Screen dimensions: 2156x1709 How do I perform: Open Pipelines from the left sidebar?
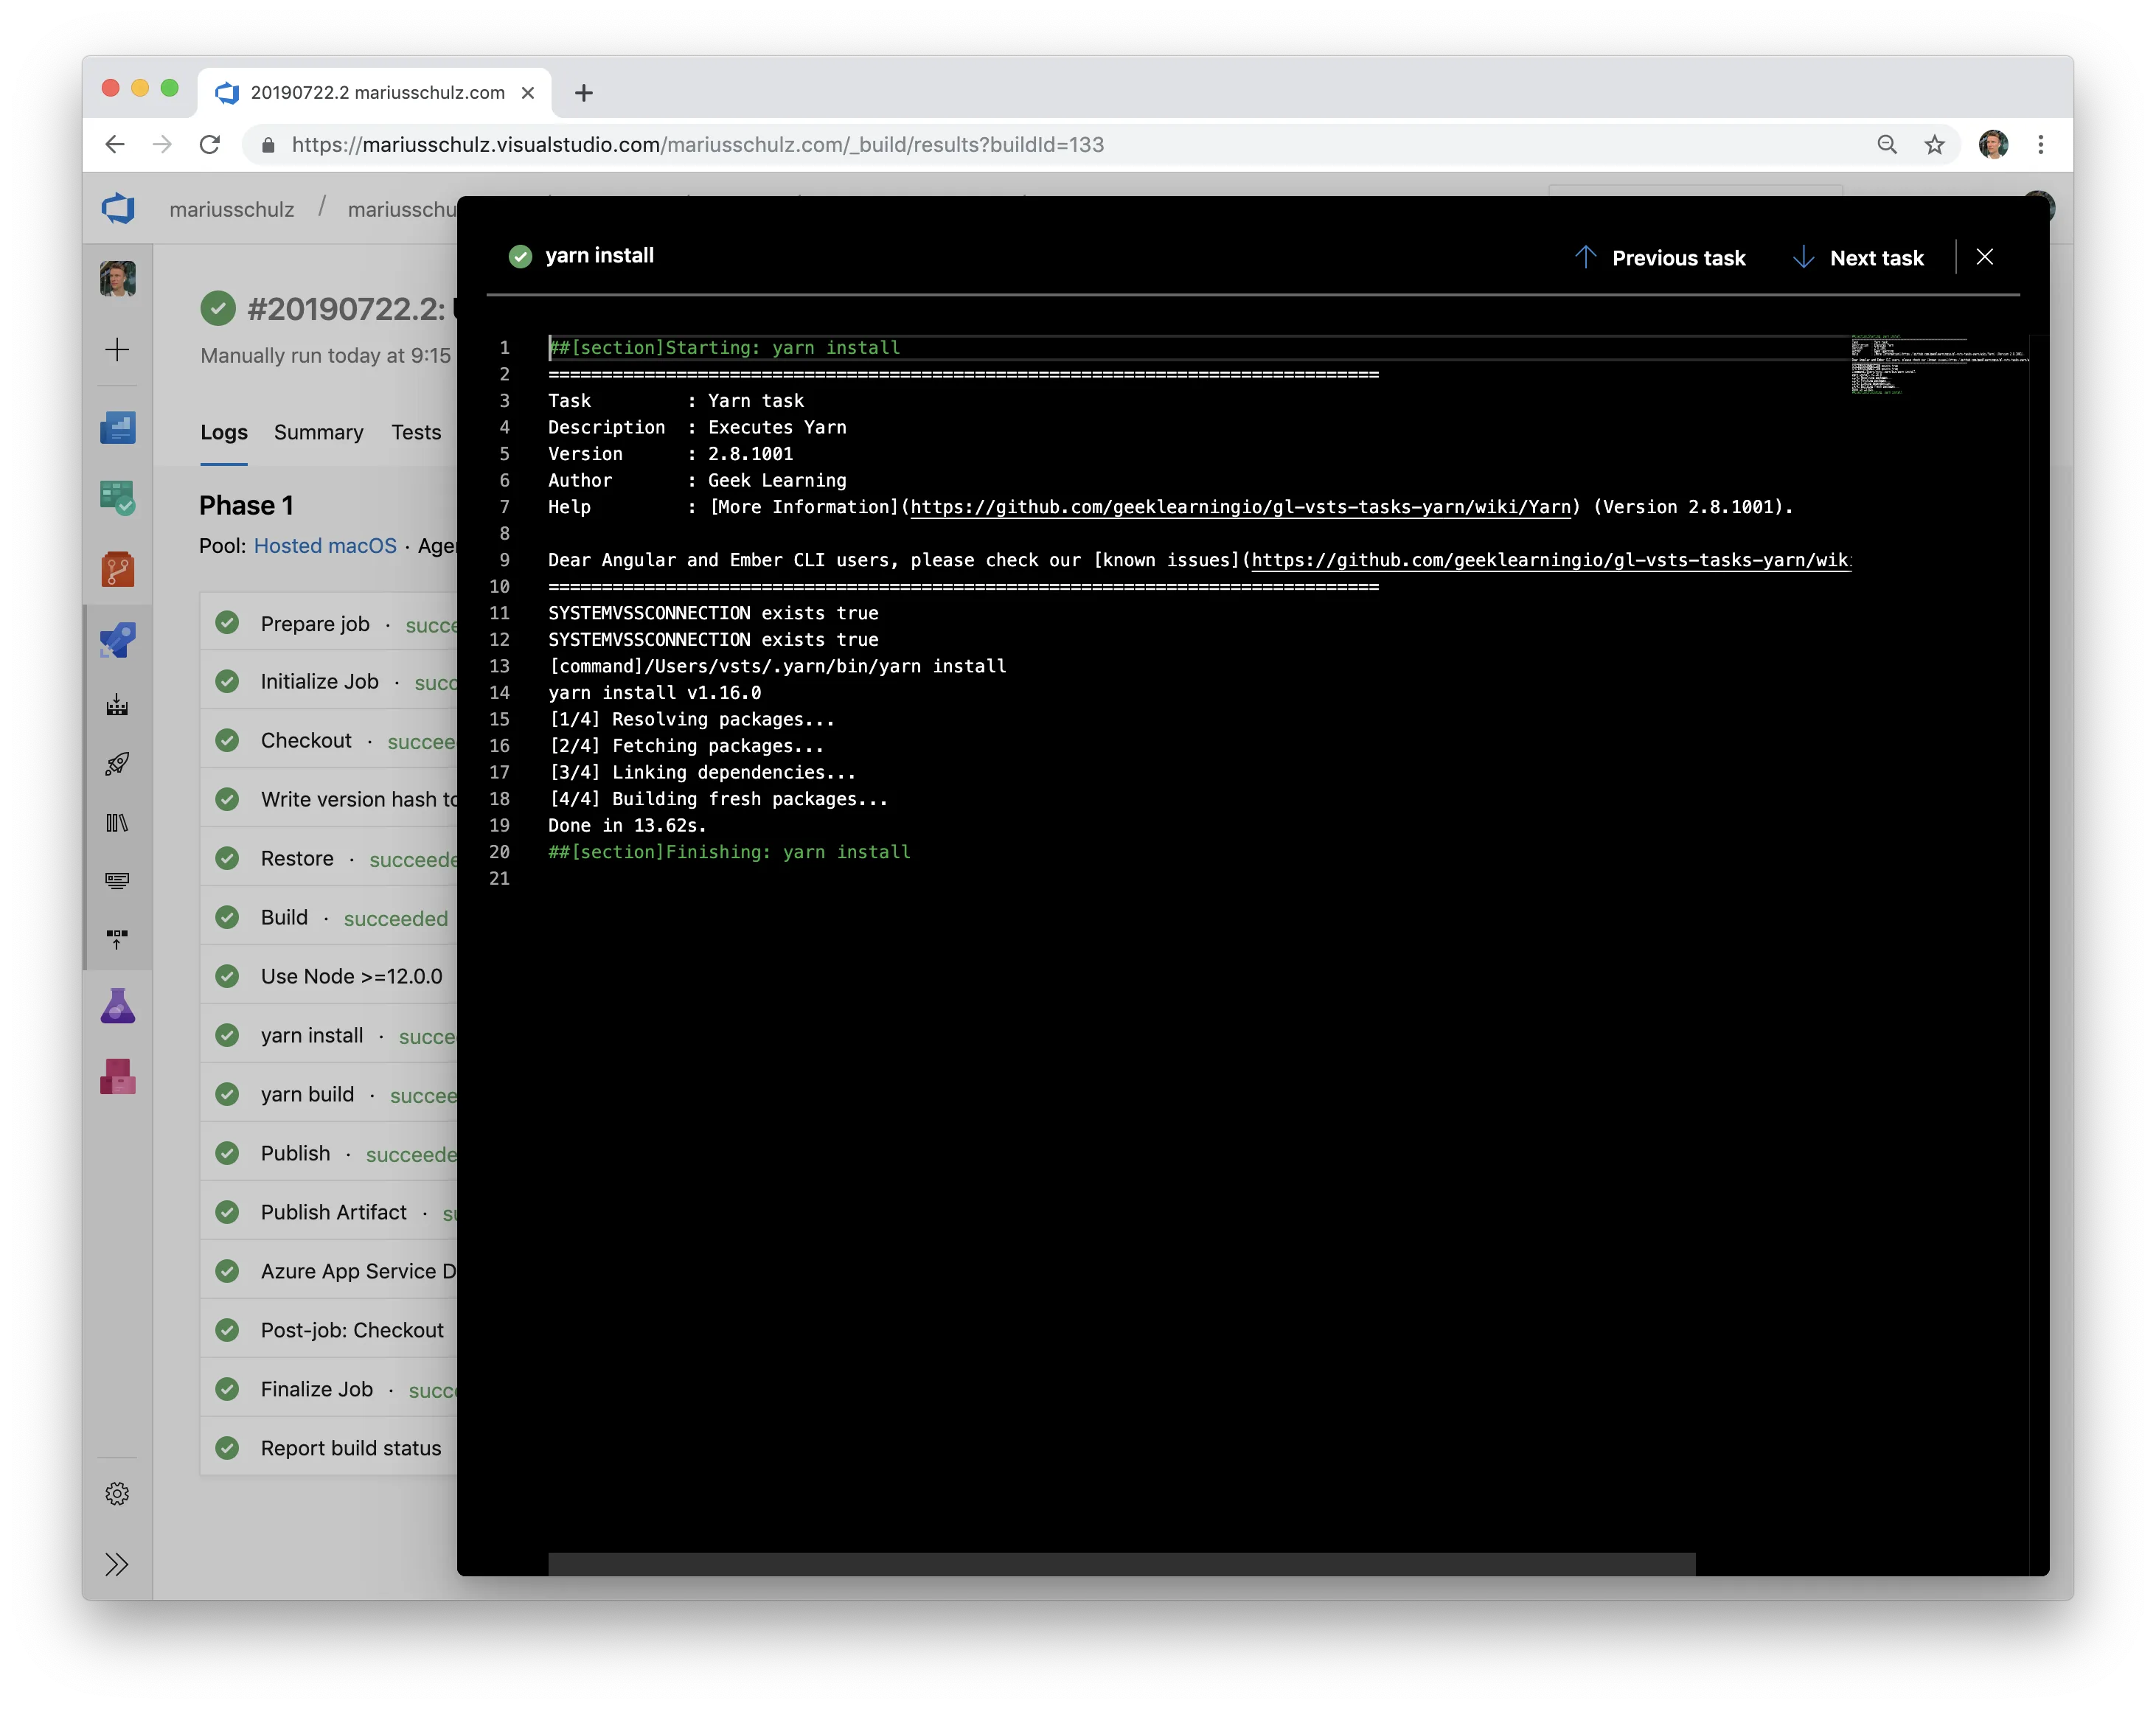pyautogui.click(x=118, y=639)
